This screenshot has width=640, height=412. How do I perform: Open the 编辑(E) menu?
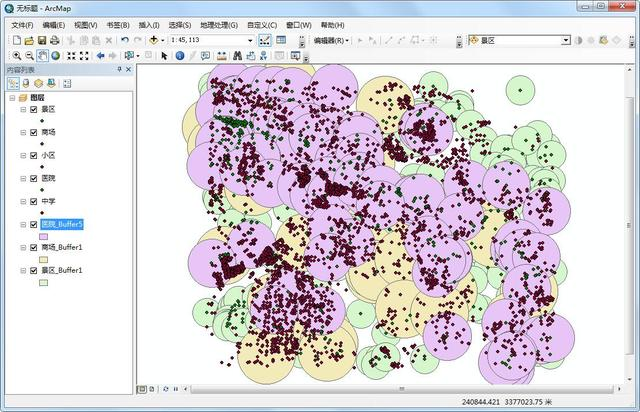(53, 25)
